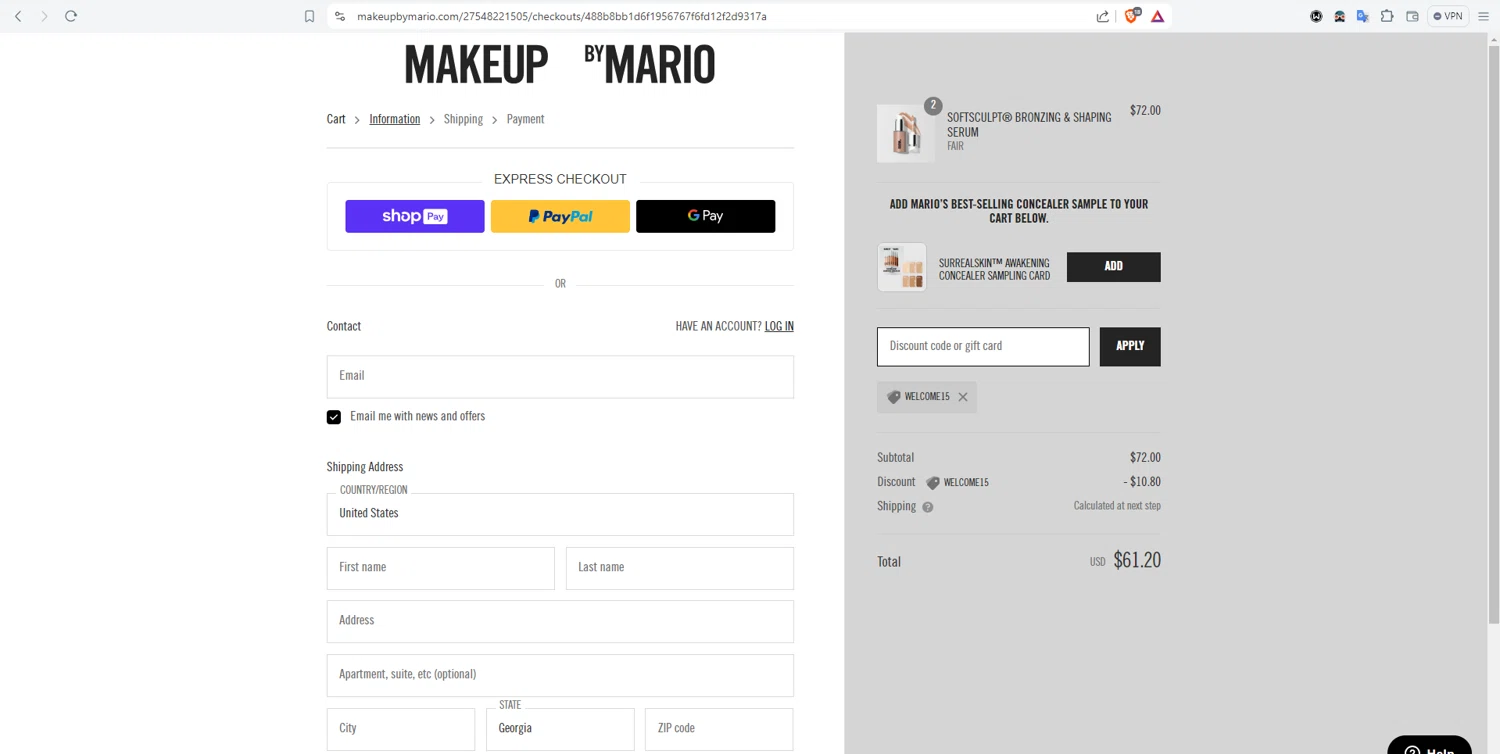Focus the First name field

[x=440, y=568]
